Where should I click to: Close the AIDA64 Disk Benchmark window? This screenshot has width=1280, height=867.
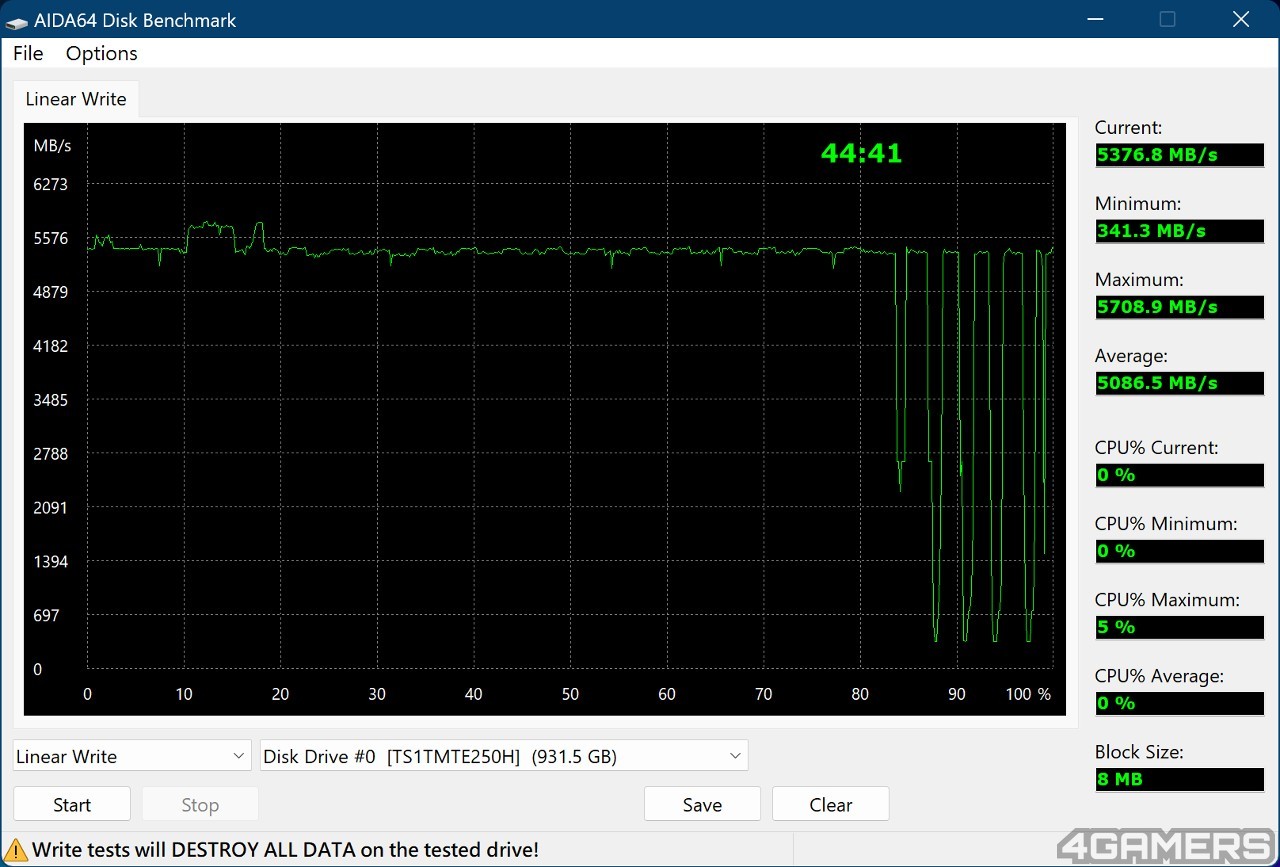point(1241,19)
